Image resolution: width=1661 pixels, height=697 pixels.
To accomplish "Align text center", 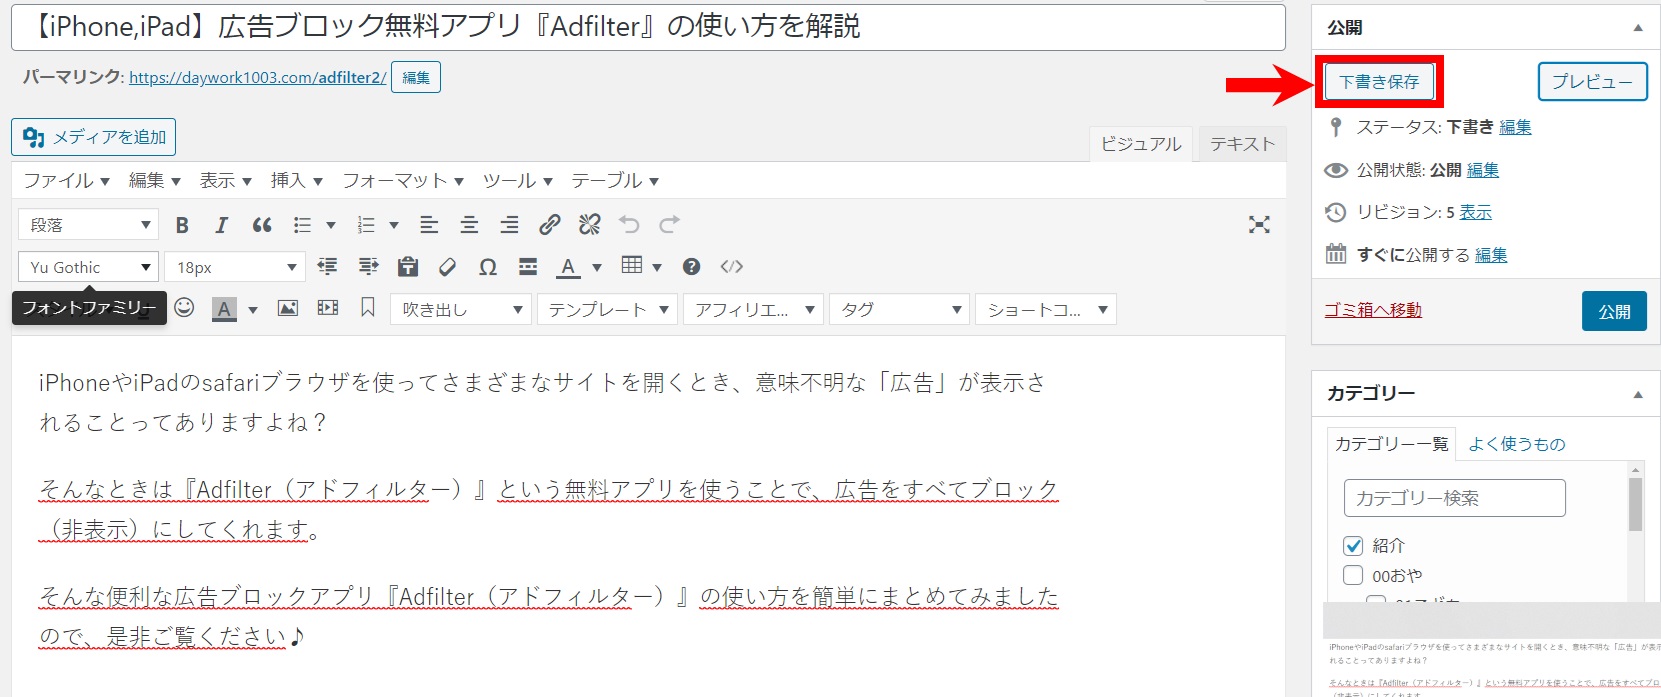I will pyautogui.click(x=469, y=225).
